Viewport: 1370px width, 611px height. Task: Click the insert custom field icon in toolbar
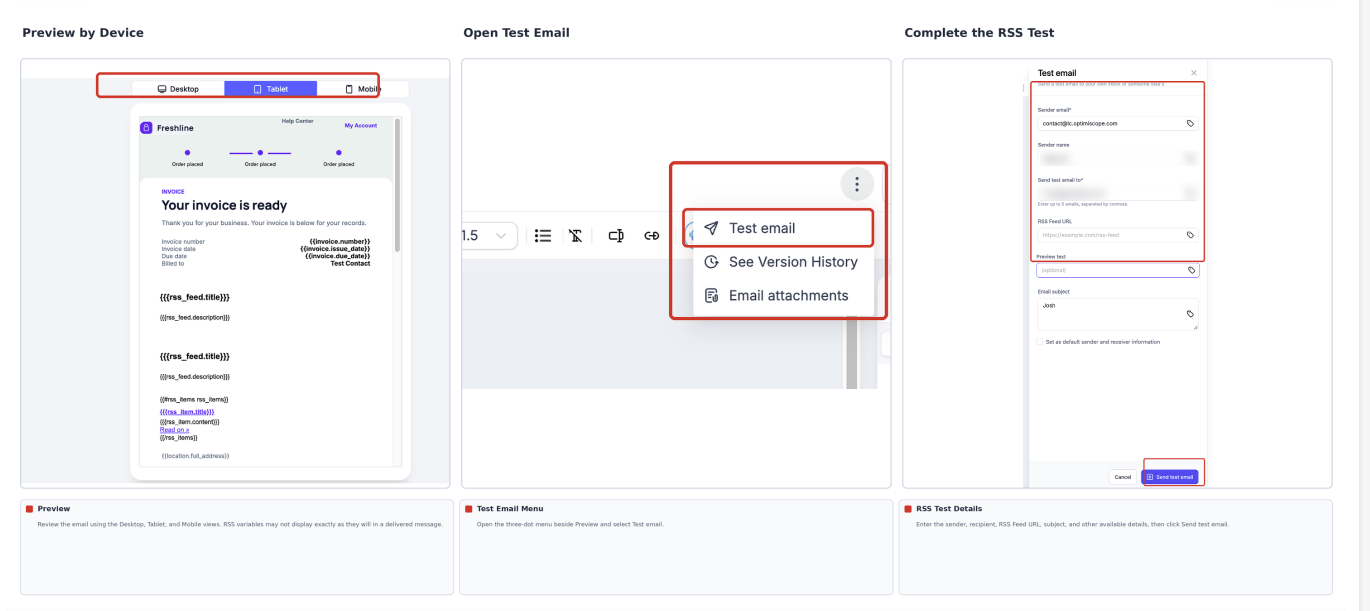pos(616,236)
